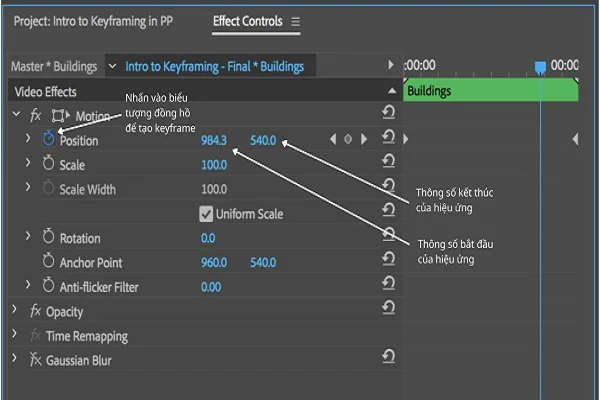Image resolution: width=600 pixels, height=400 pixels.
Task: Select the Master * Buildings tab
Action: tap(54, 67)
